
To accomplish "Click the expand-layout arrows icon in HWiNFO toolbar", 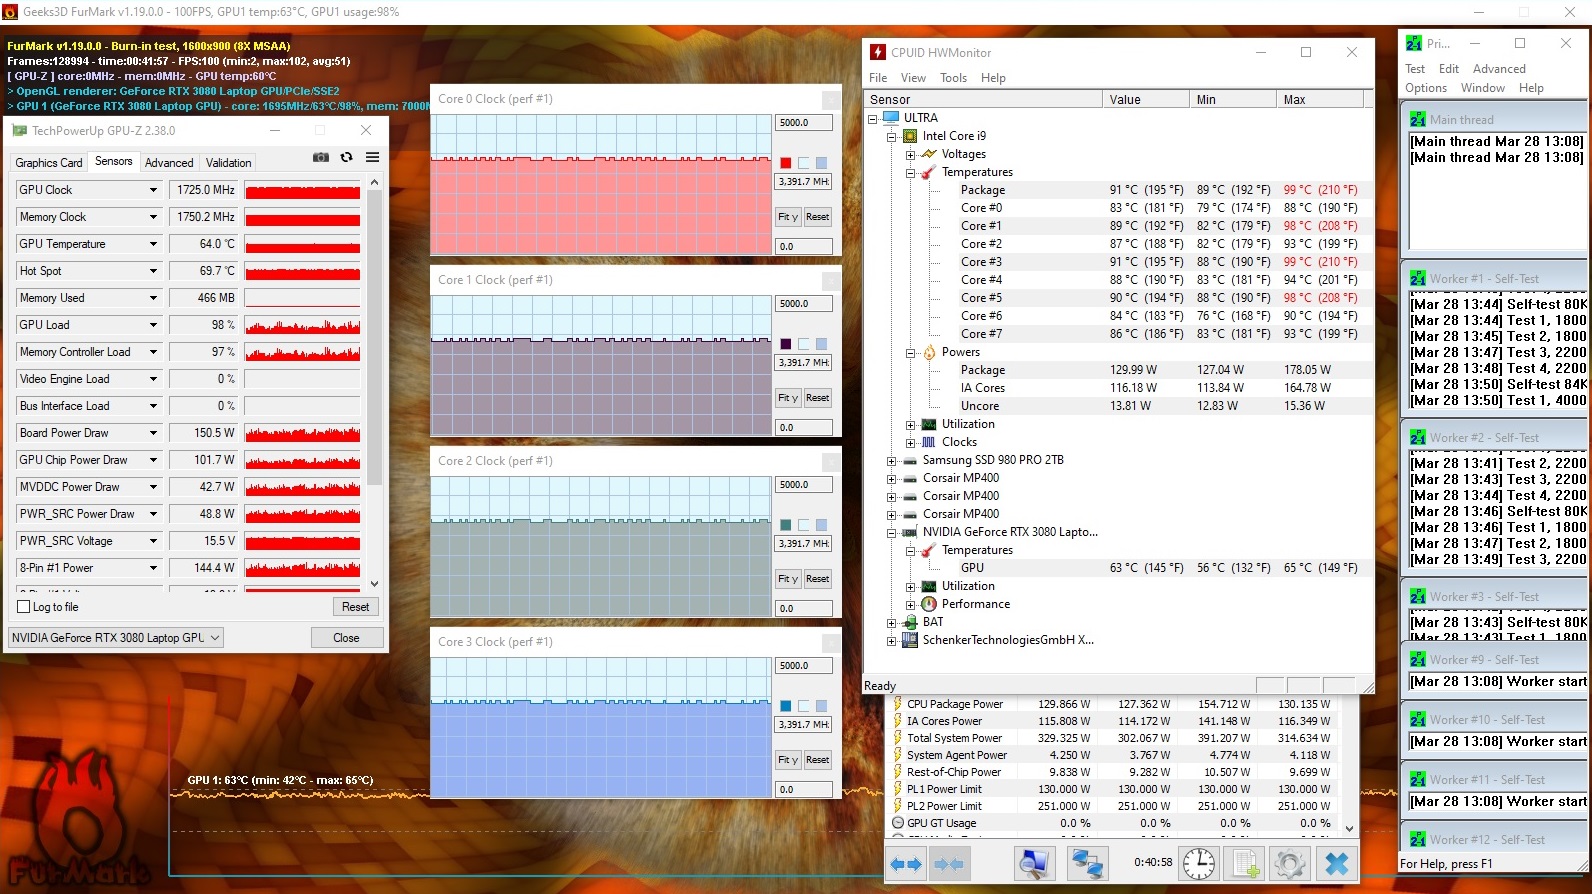I will [x=906, y=864].
